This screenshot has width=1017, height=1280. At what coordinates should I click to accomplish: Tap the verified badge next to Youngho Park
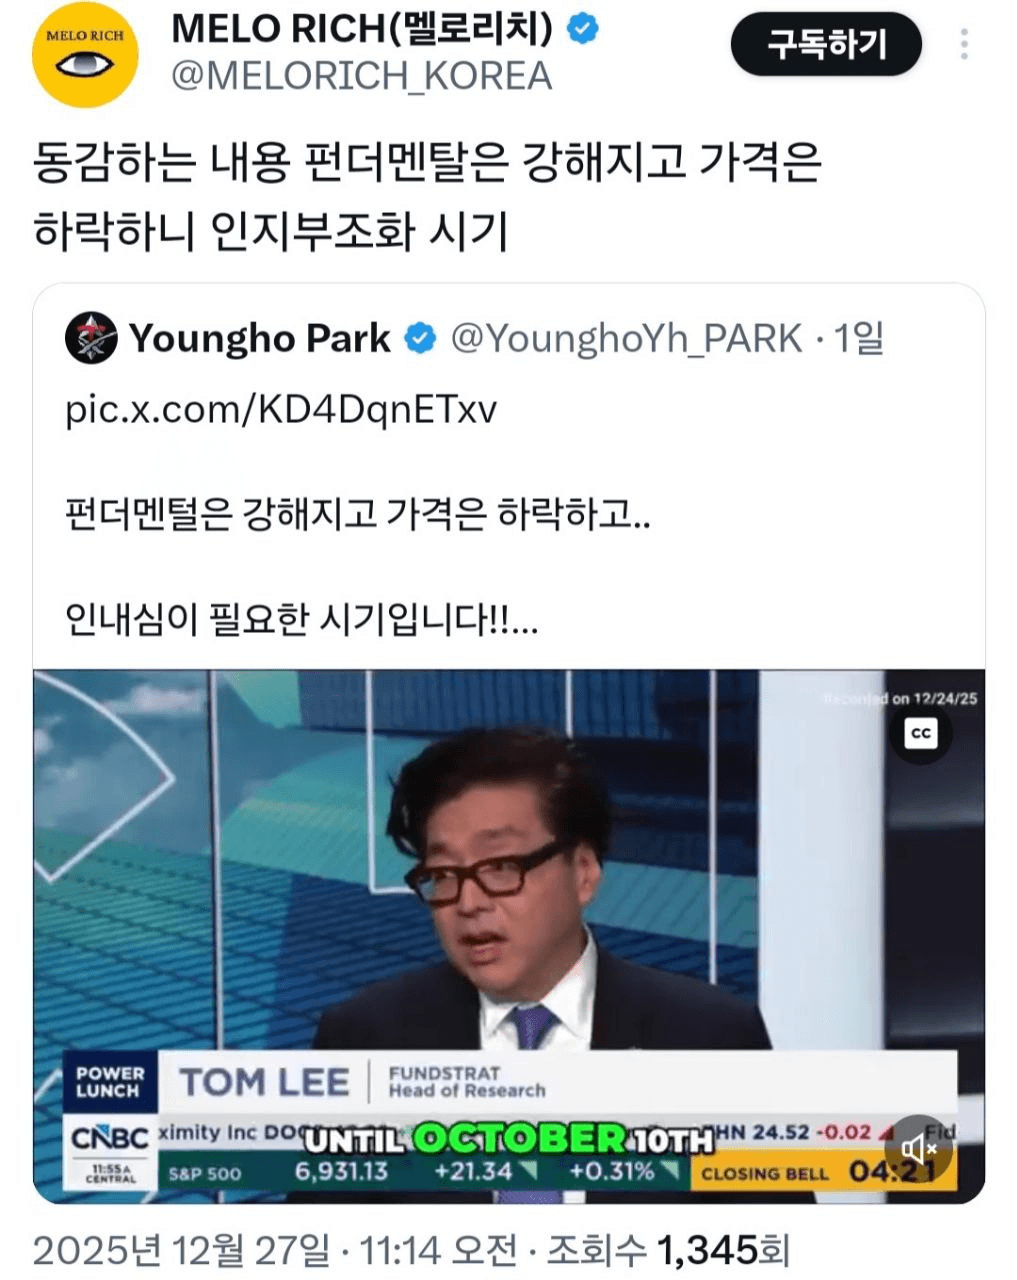point(420,339)
